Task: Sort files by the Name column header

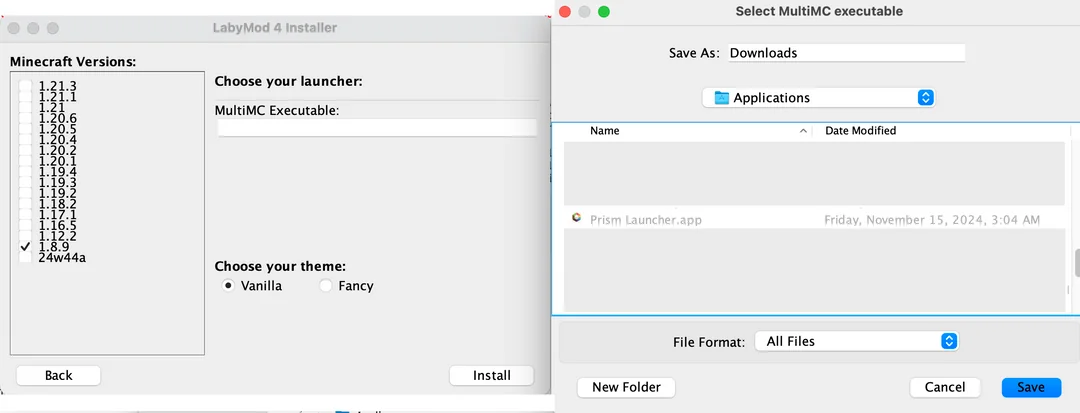Action: (605, 131)
